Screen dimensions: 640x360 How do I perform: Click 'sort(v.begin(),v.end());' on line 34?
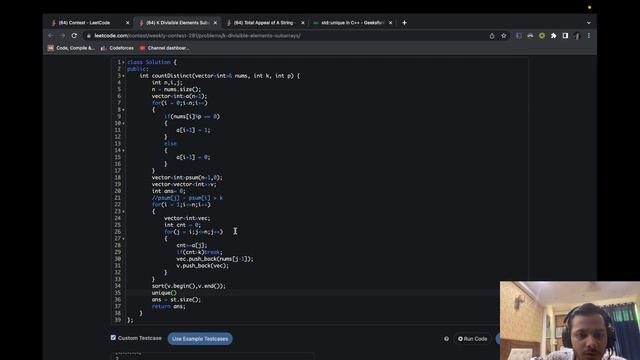(189, 286)
